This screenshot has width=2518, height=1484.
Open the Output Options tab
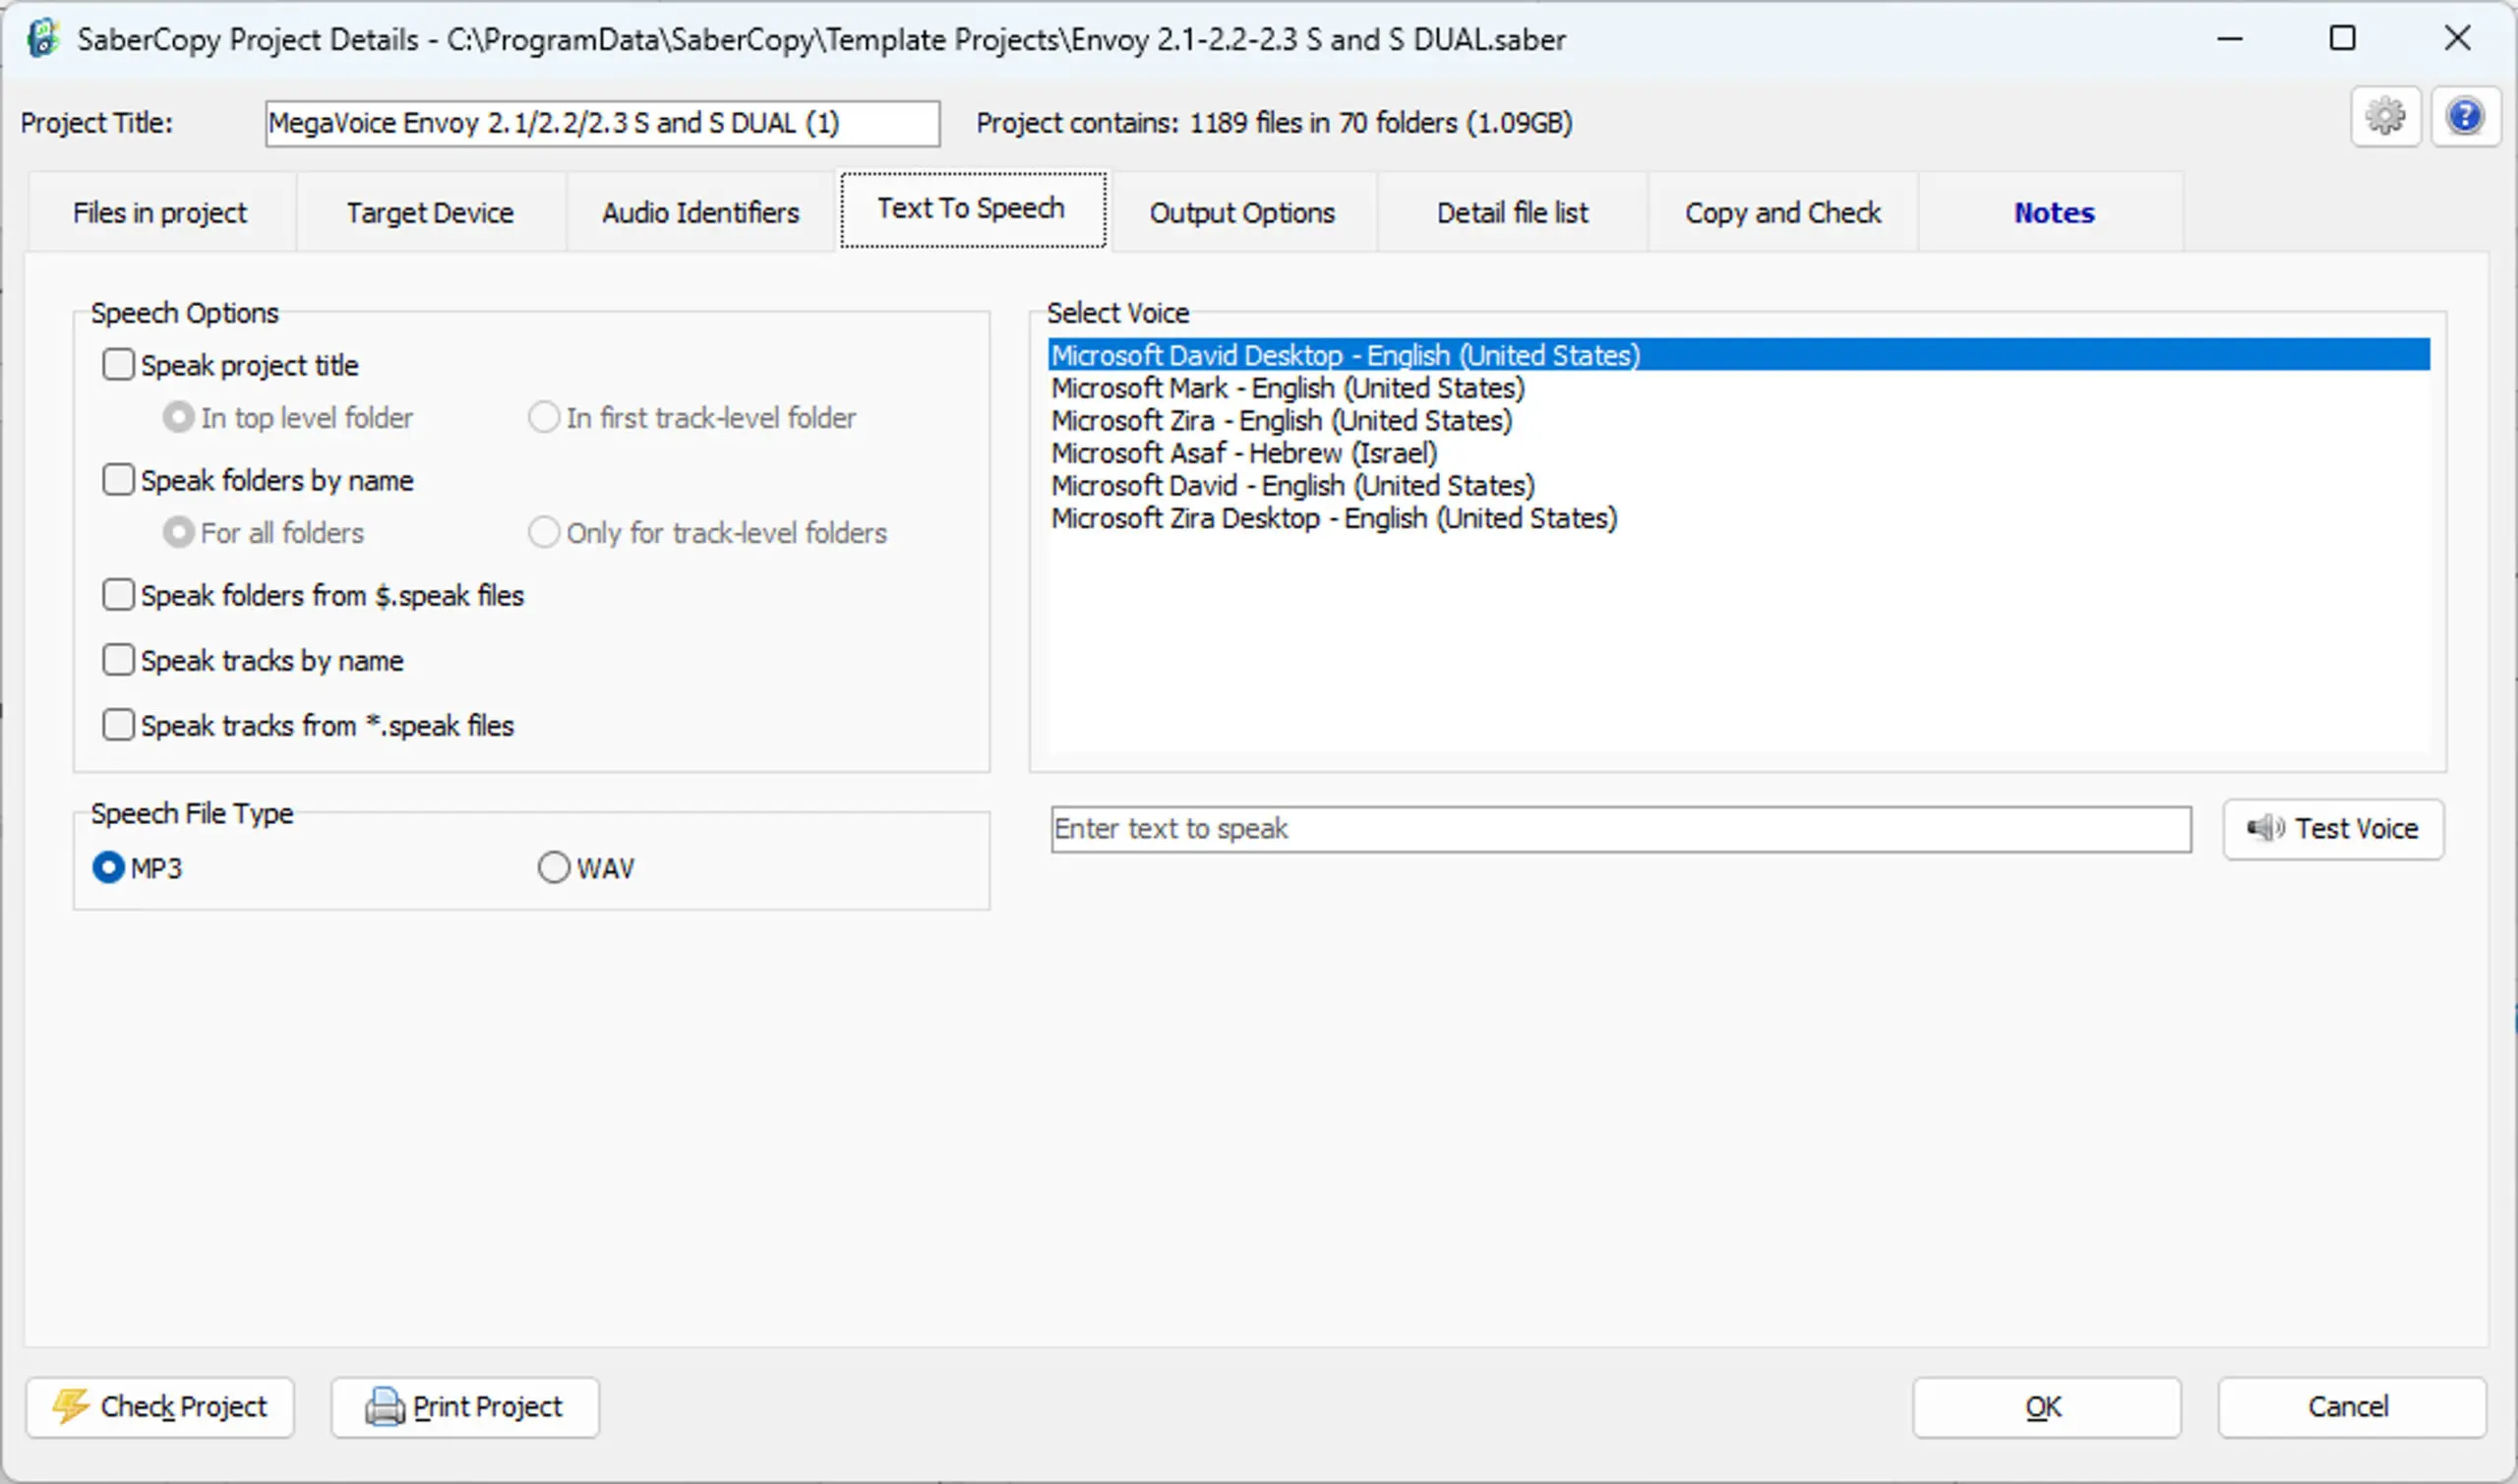[1242, 212]
